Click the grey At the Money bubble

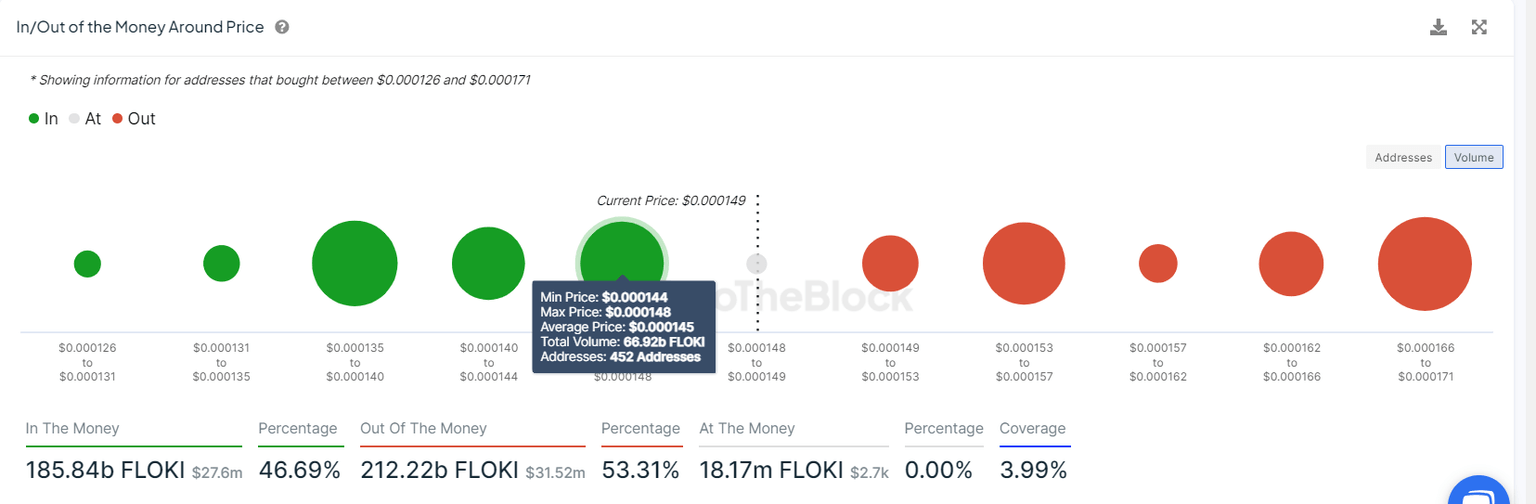point(757,264)
